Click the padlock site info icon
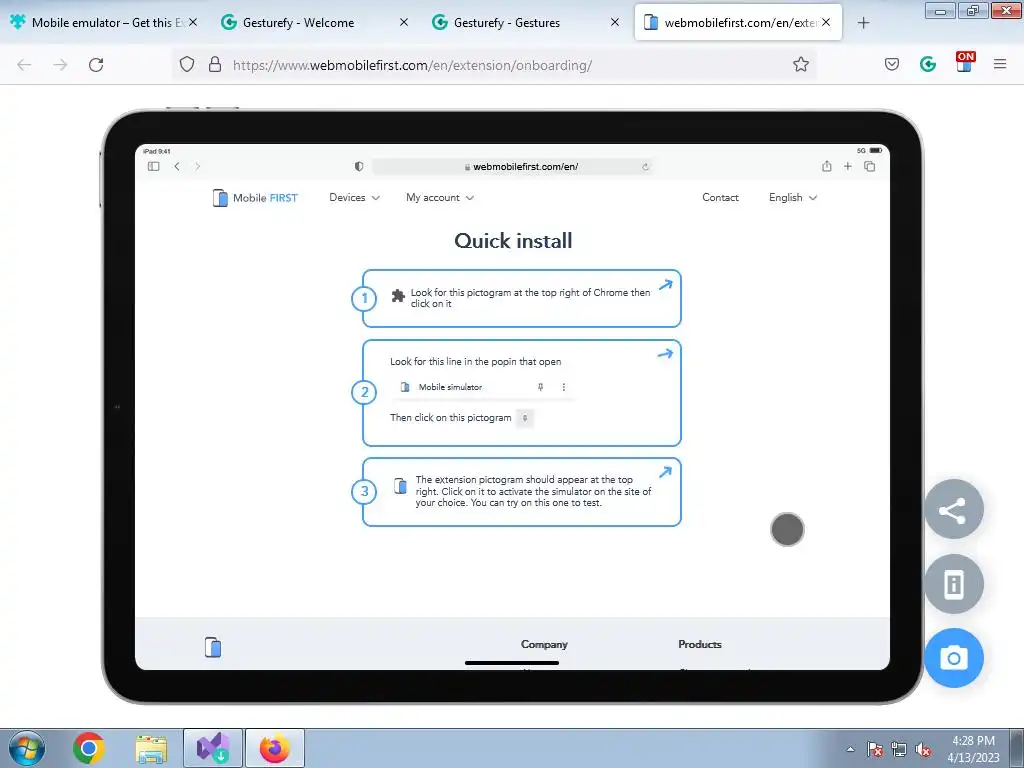 click(x=215, y=64)
